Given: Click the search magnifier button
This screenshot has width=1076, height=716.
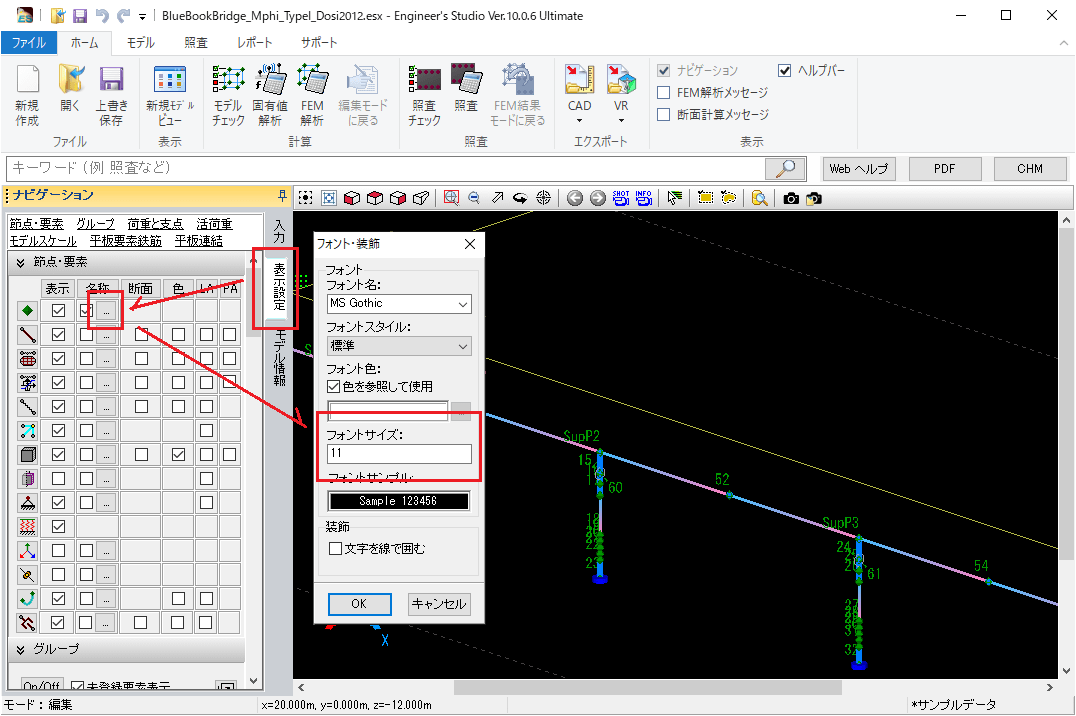Looking at the screenshot, I should click(x=786, y=168).
